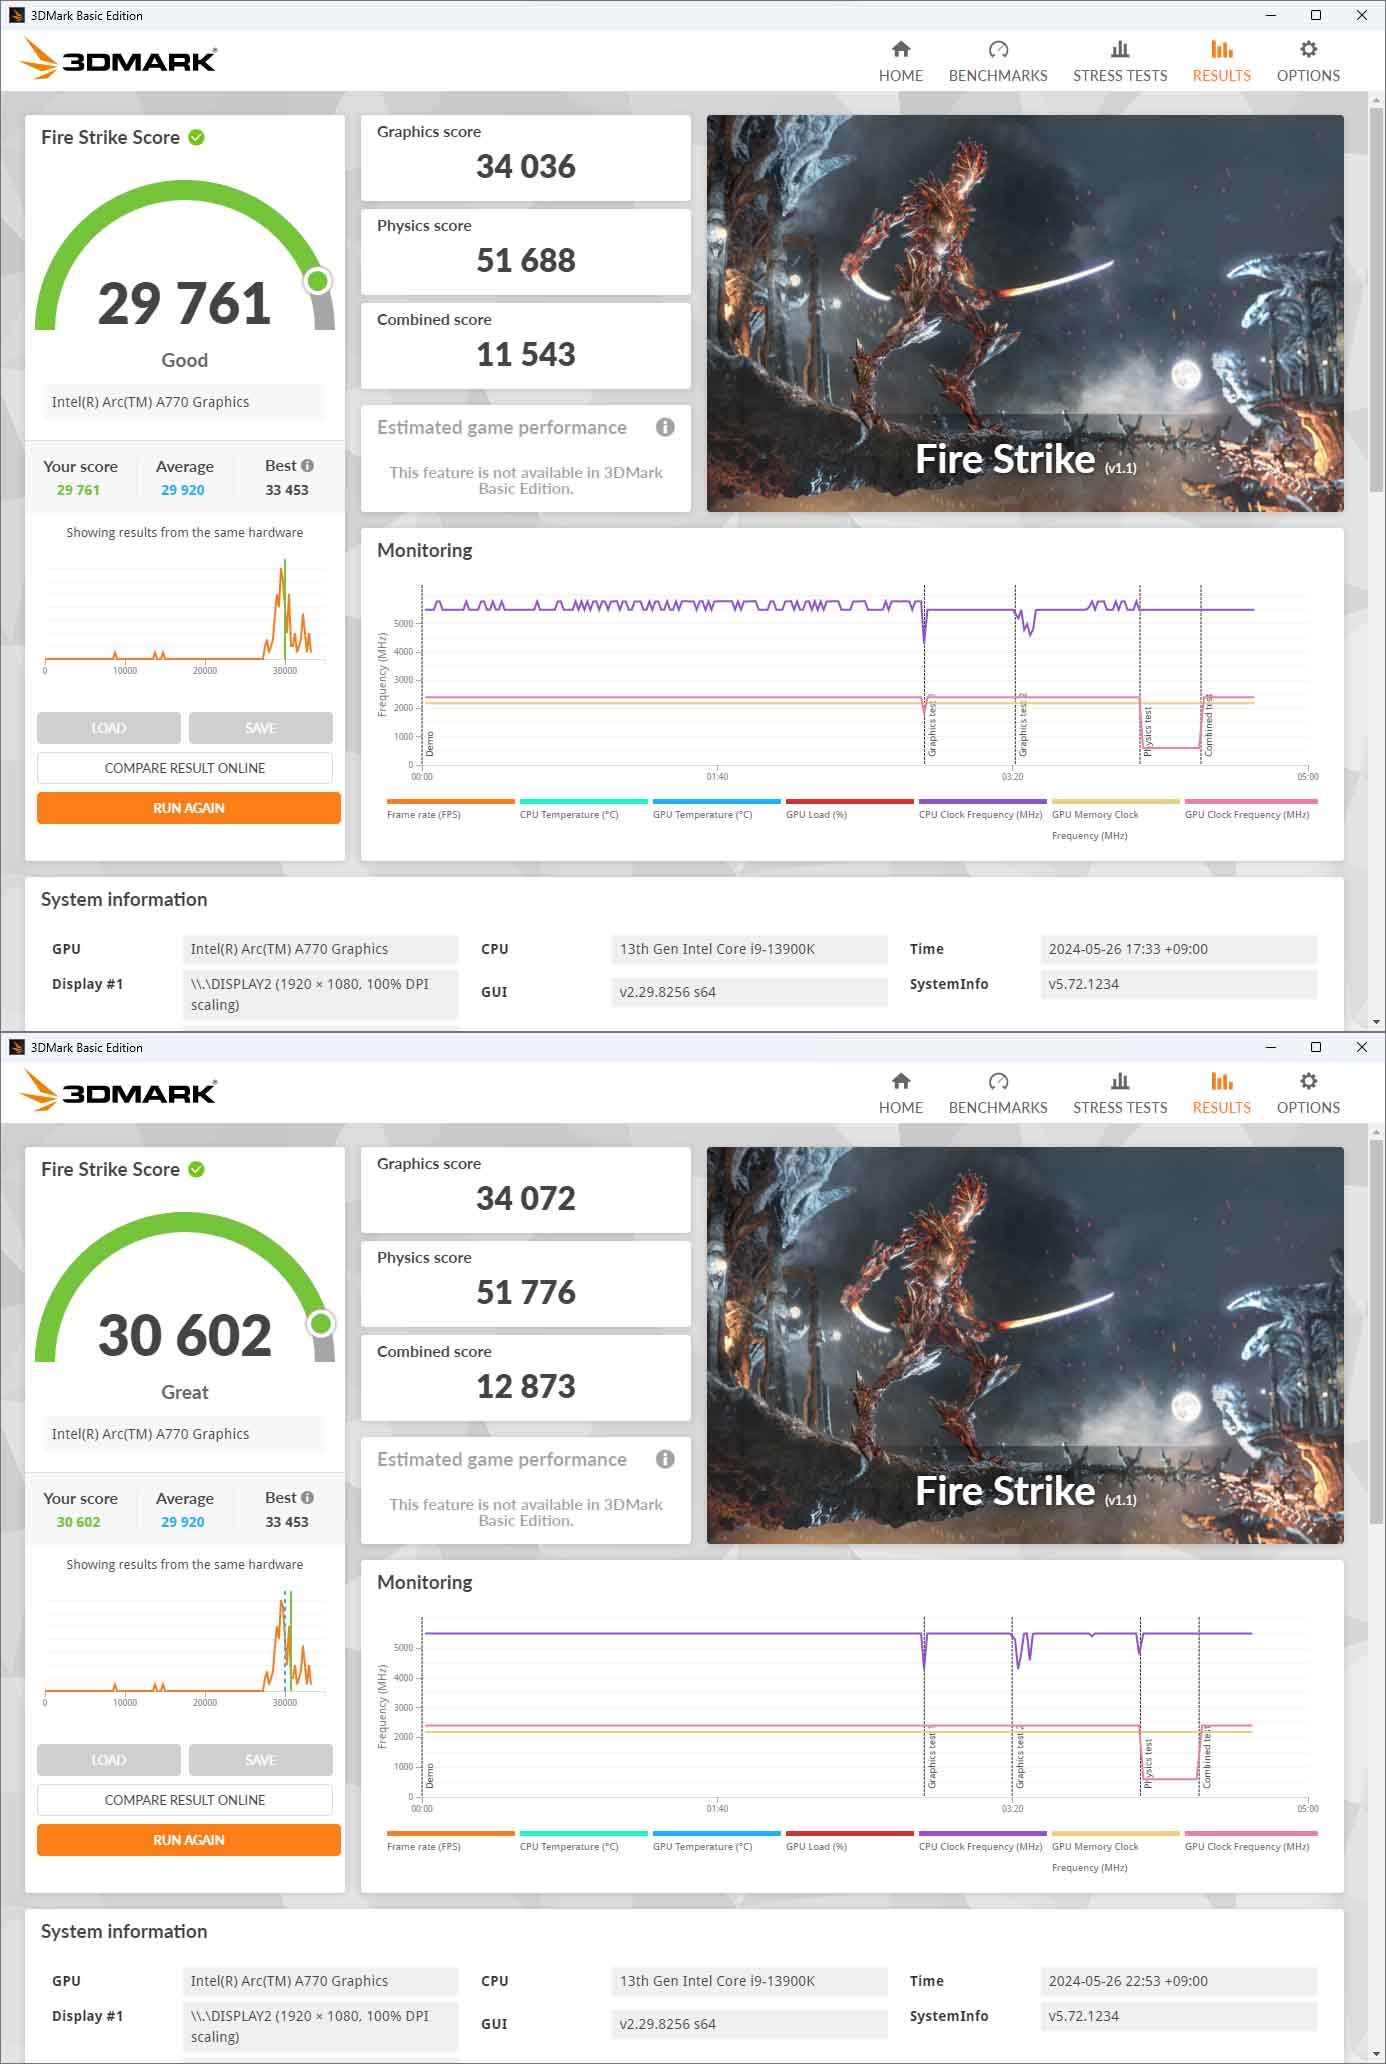1386x2064 pixels.
Task: Click Estimated game performance info icon in bottom window
Action: (x=665, y=1459)
